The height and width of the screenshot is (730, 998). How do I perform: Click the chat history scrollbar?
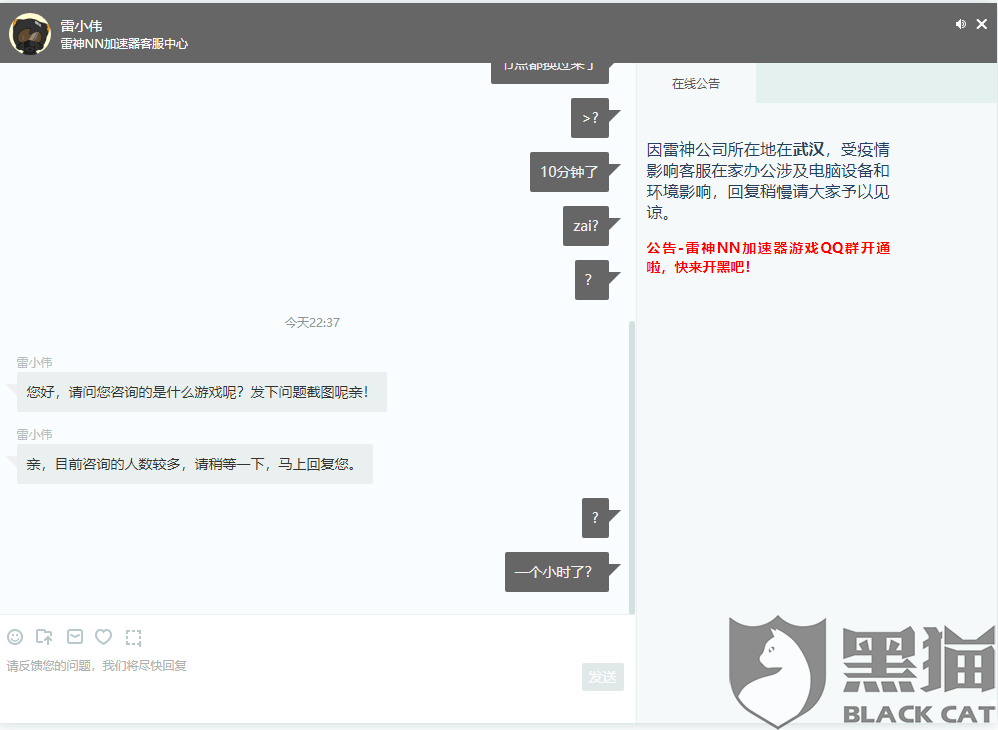(632, 468)
